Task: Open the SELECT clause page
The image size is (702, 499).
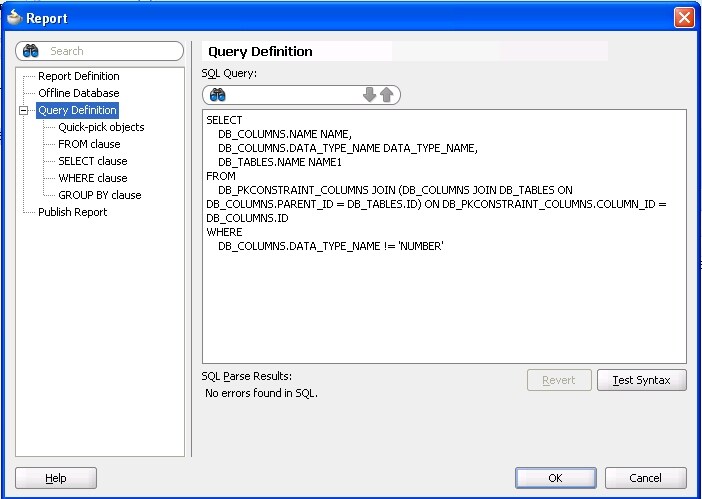Action: pyautogui.click(x=93, y=161)
